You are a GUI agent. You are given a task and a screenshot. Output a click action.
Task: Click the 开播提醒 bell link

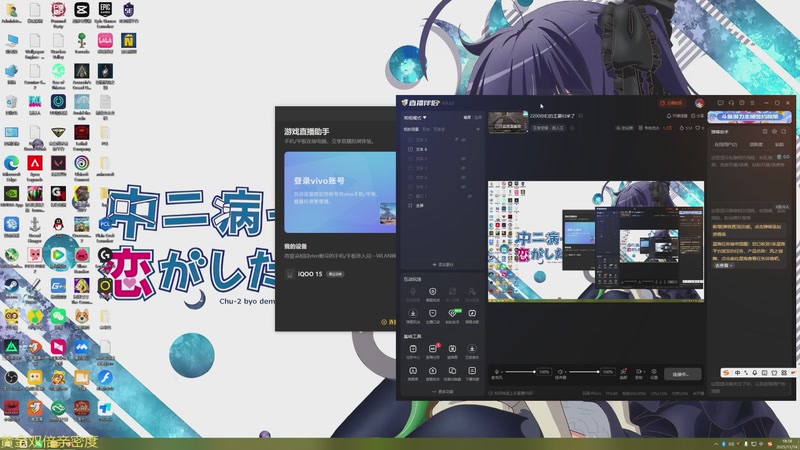[x=678, y=116]
